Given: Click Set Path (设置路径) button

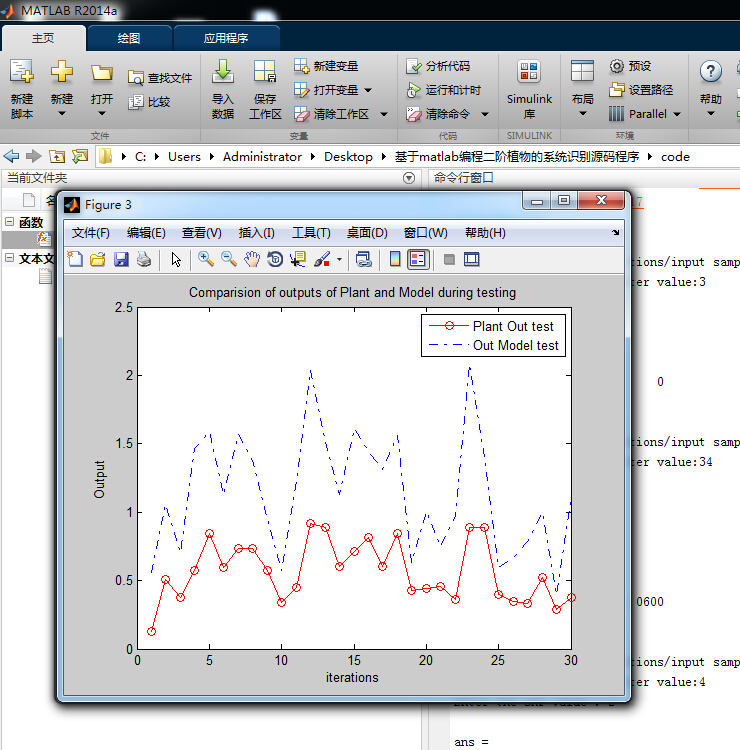Looking at the screenshot, I should (641, 90).
